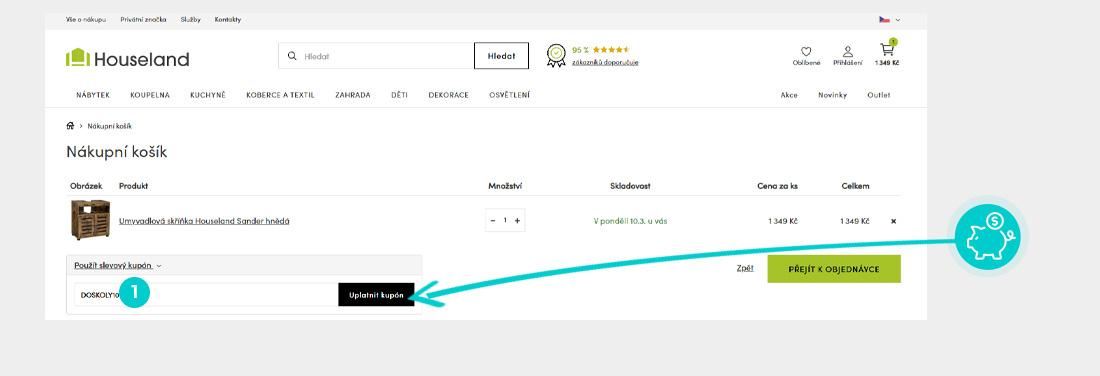The height and width of the screenshot is (376, 1100).
Task: Open the Koupelna menu
Action: tap(150, 95)
